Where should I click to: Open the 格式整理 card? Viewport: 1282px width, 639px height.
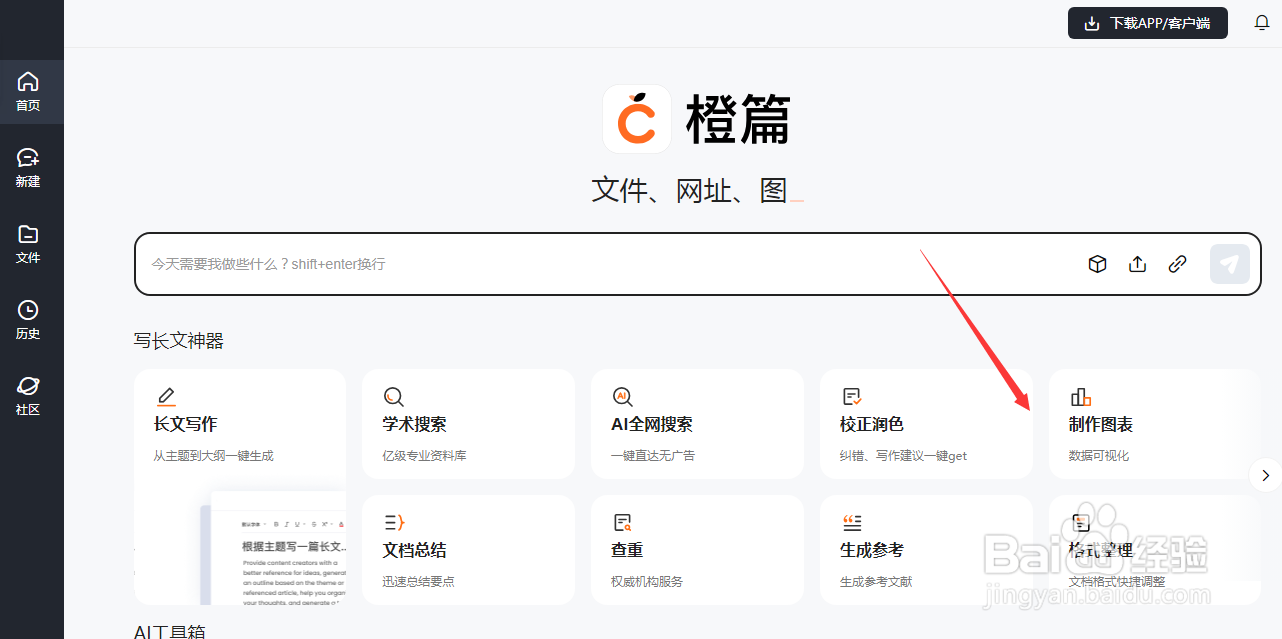(1153, 550)
